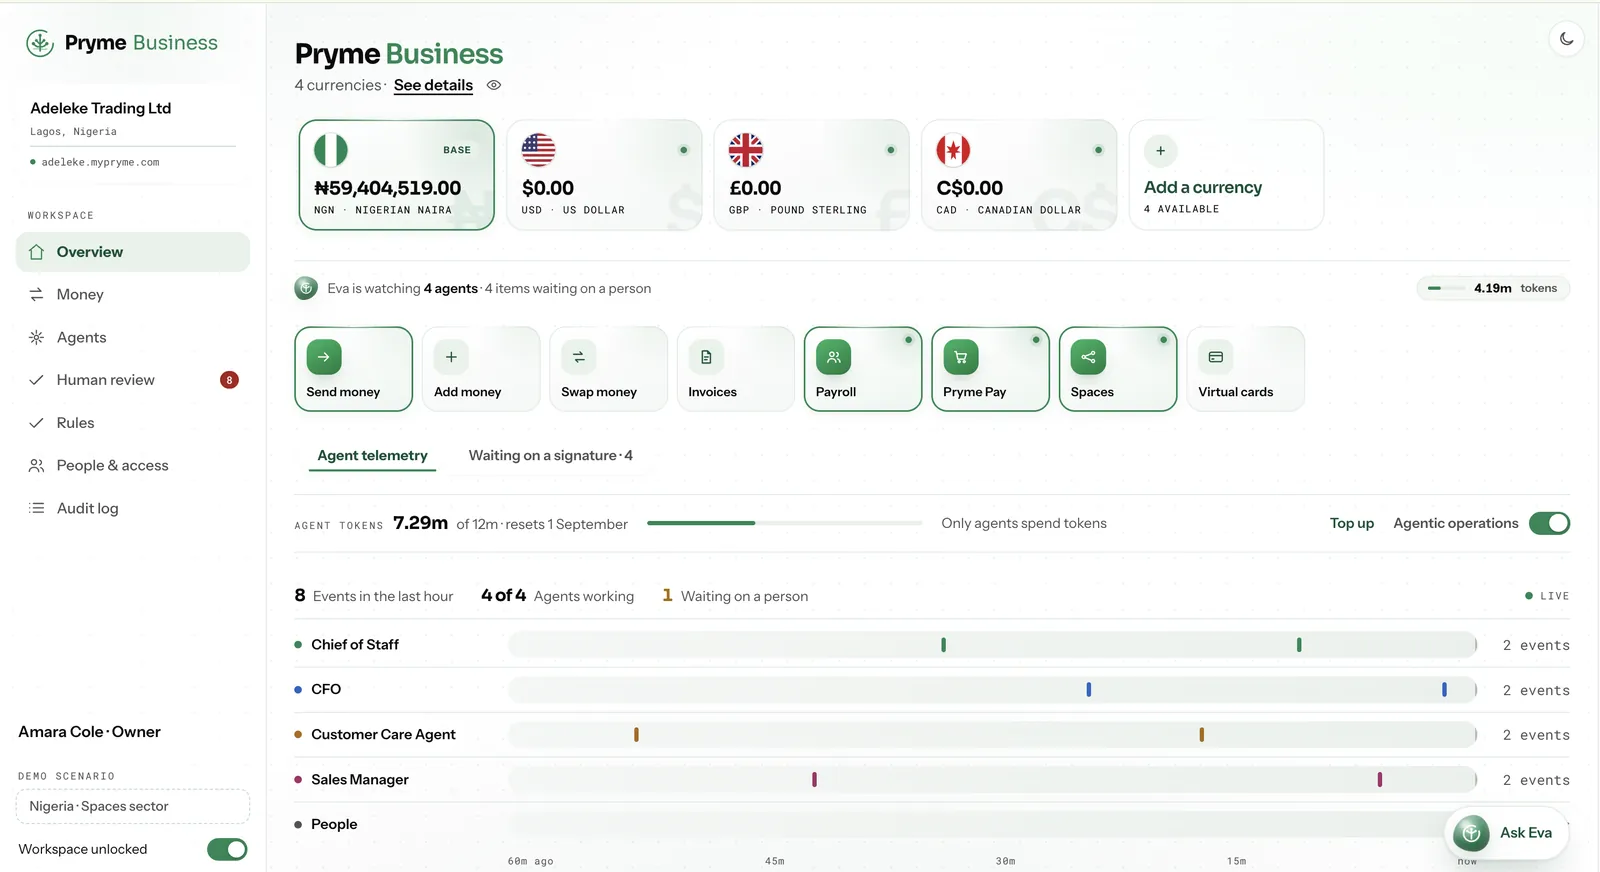Open the Send money action
Screen dimensions: 1600x872
pos(354,369)
